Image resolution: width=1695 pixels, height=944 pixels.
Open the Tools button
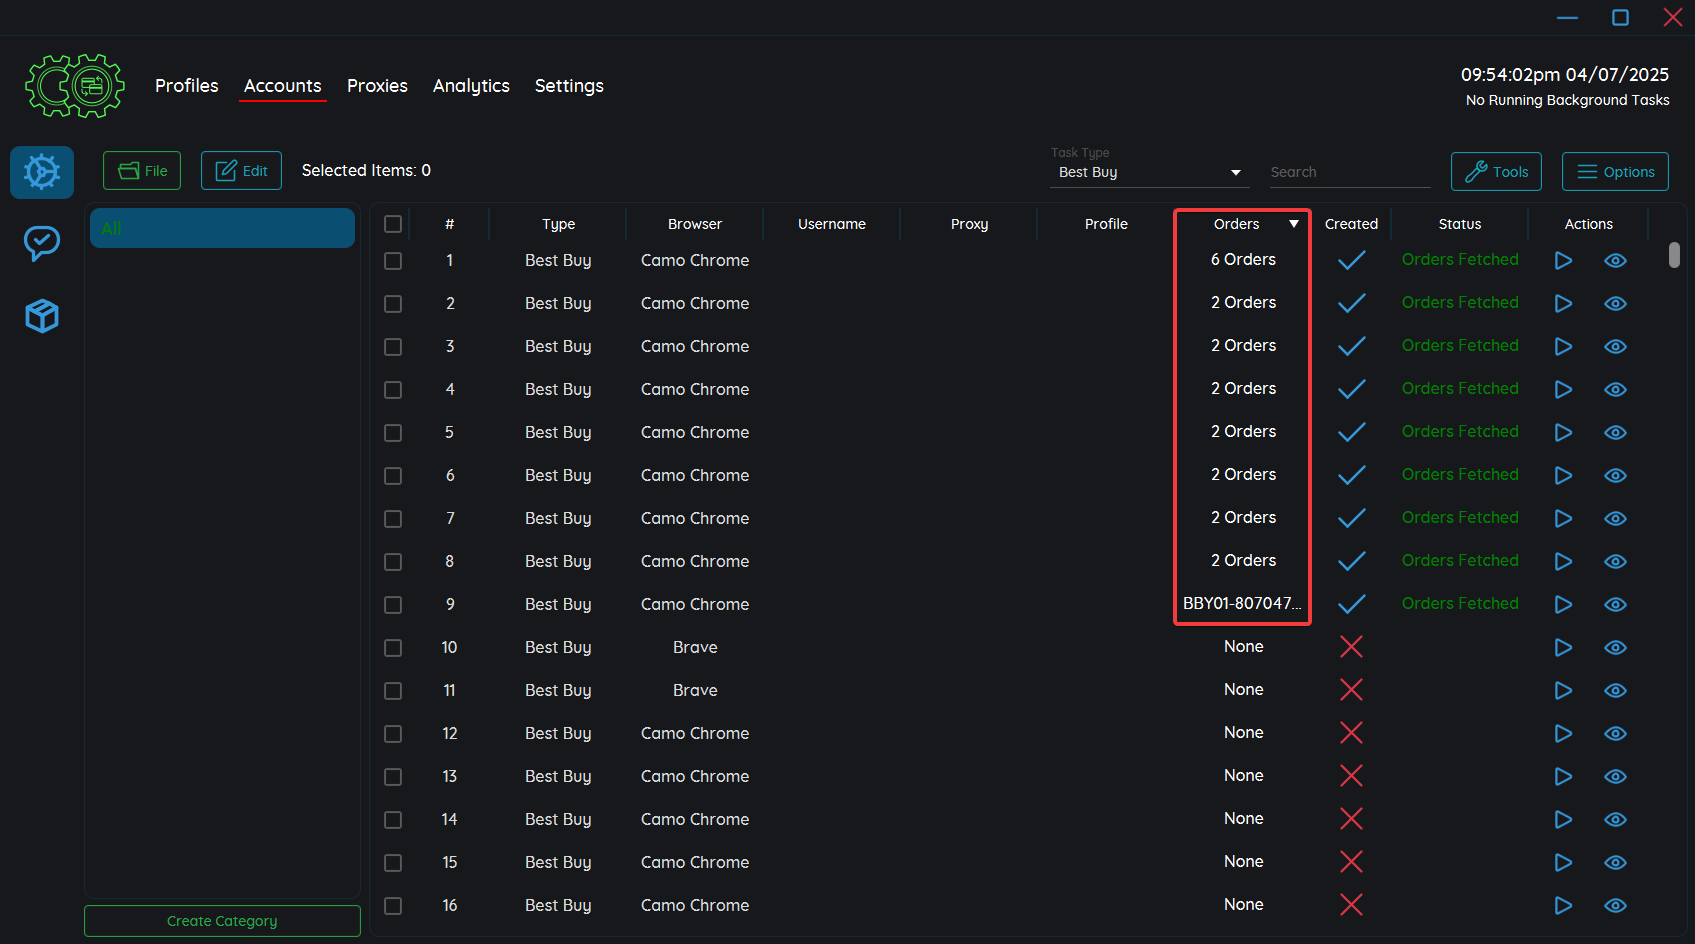1496,172
